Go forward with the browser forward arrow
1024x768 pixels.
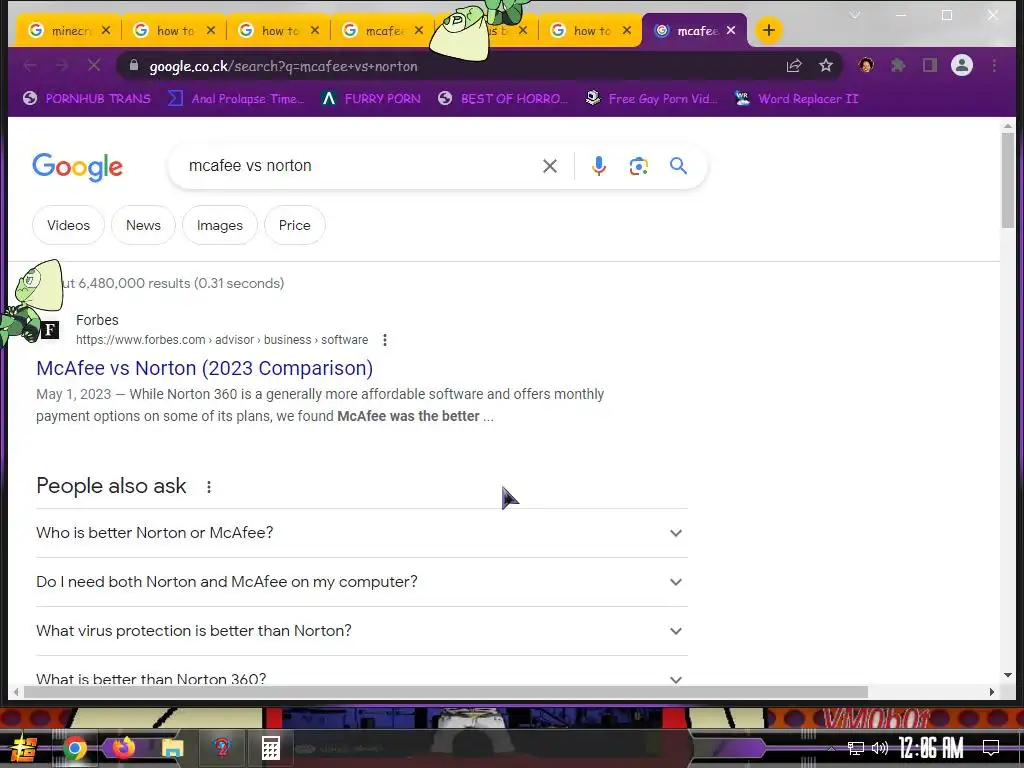61,65
